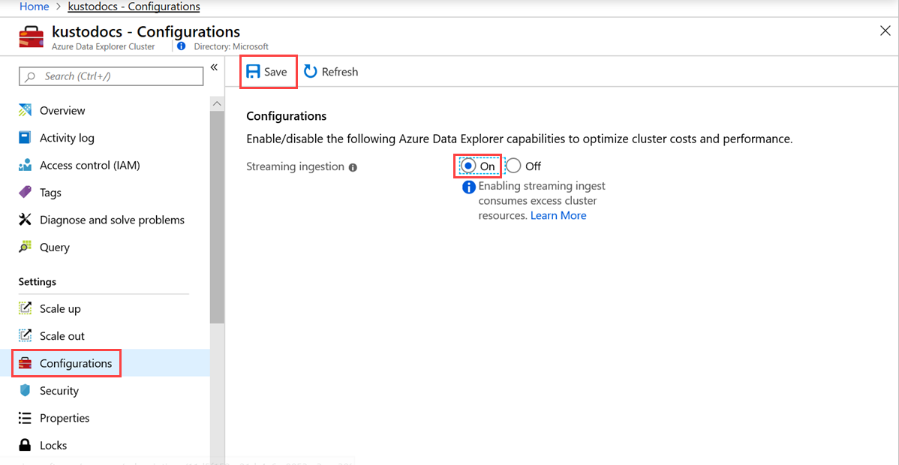
Task: Click the Scale out icon
Action: click(25, 335)
